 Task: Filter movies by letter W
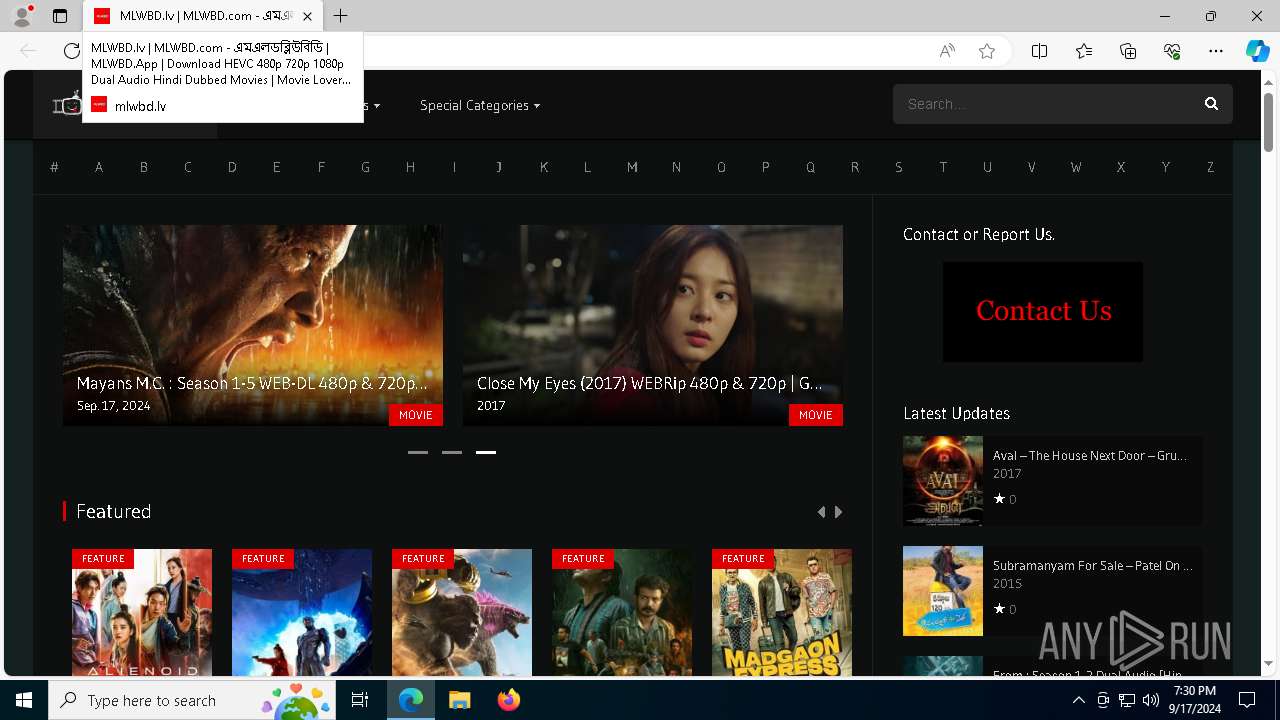(1076, 167)
